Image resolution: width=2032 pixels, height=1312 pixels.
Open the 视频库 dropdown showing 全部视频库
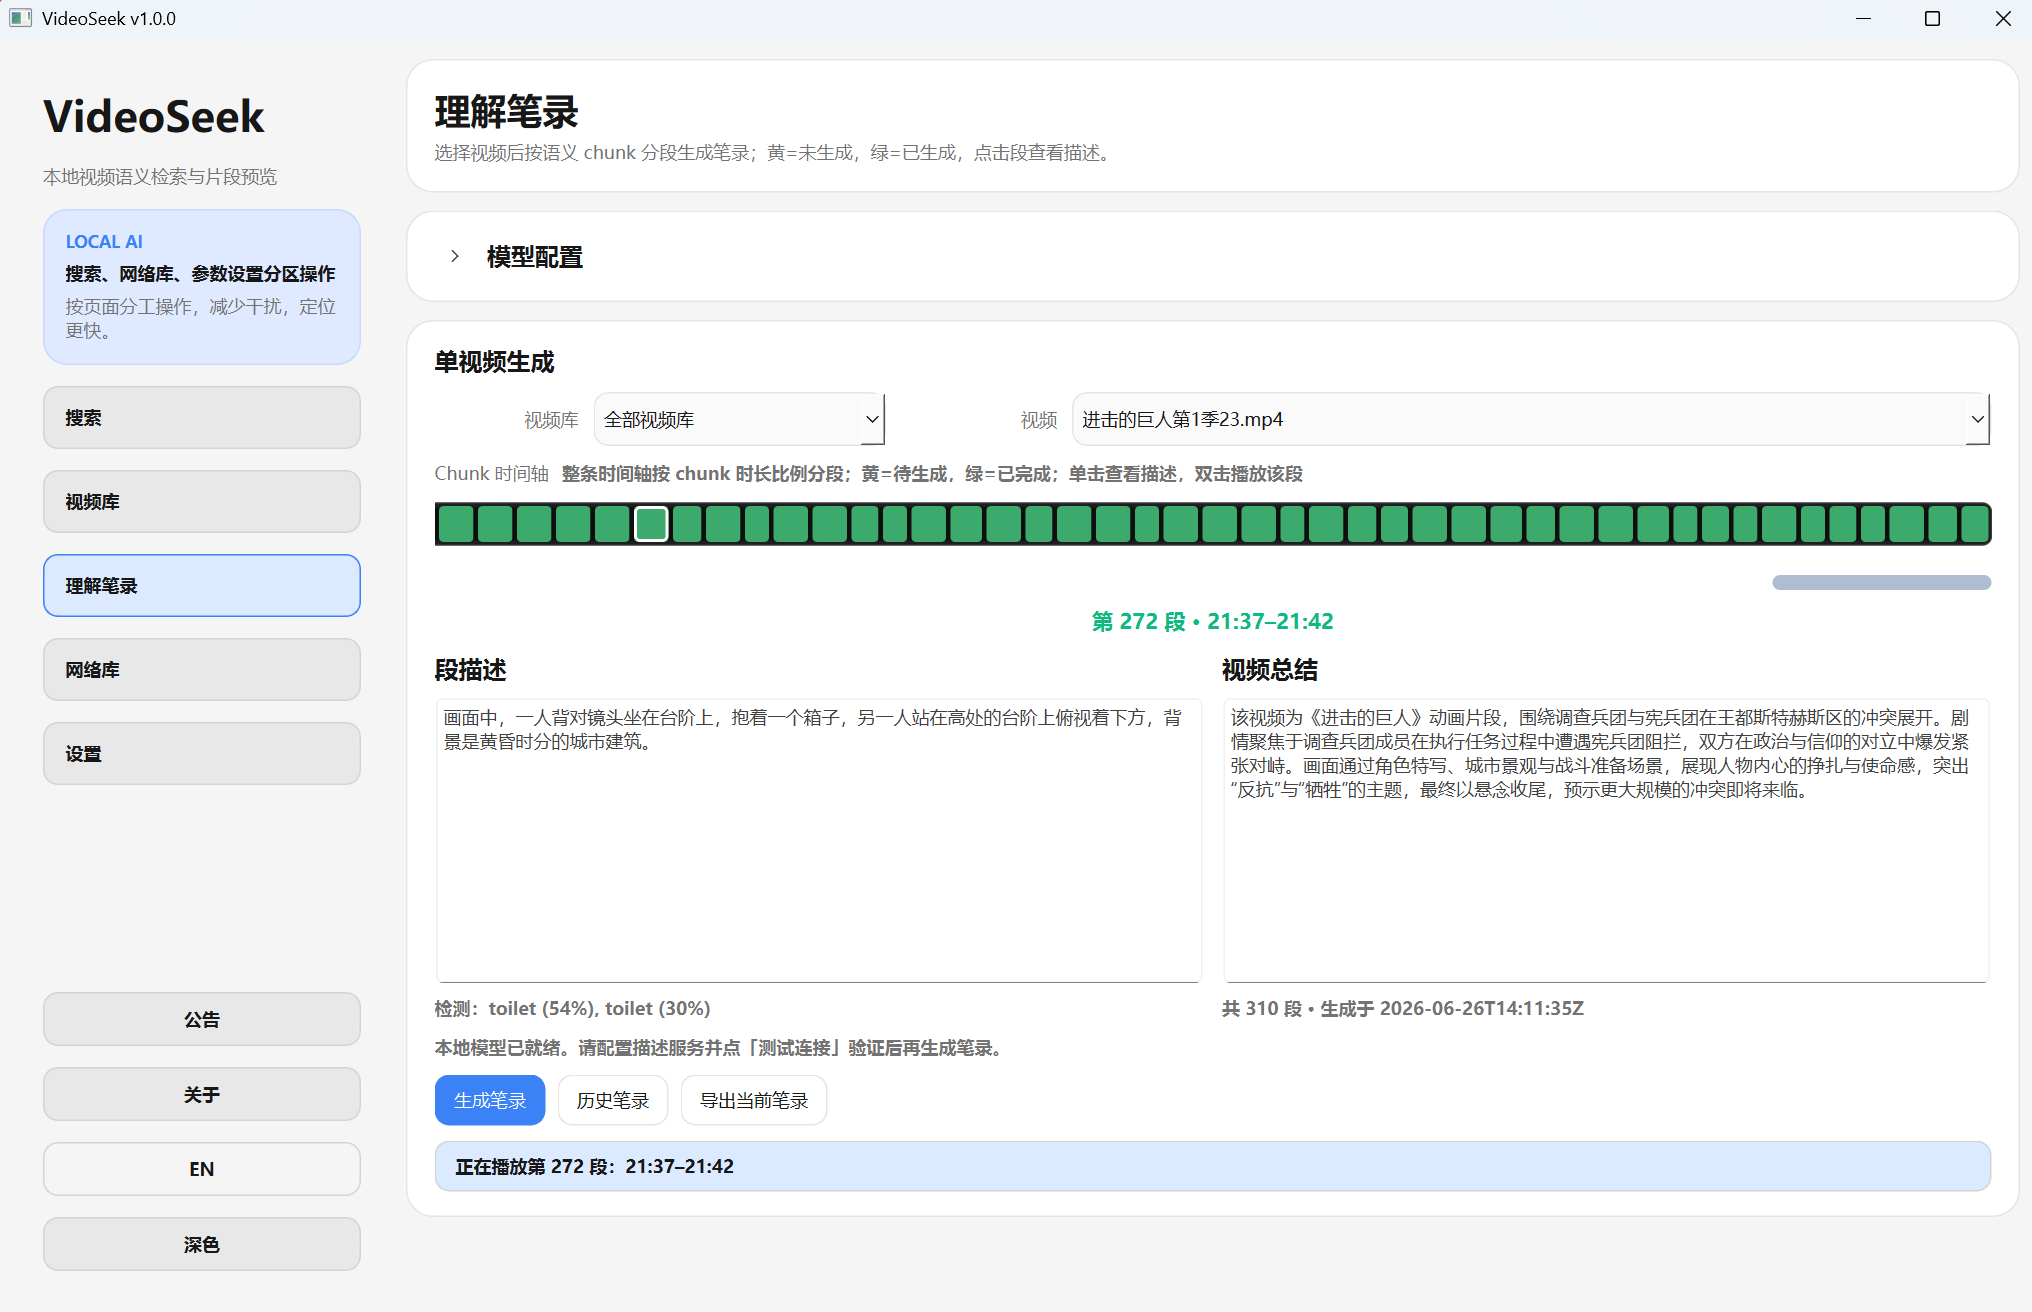(x=739, y=419)
